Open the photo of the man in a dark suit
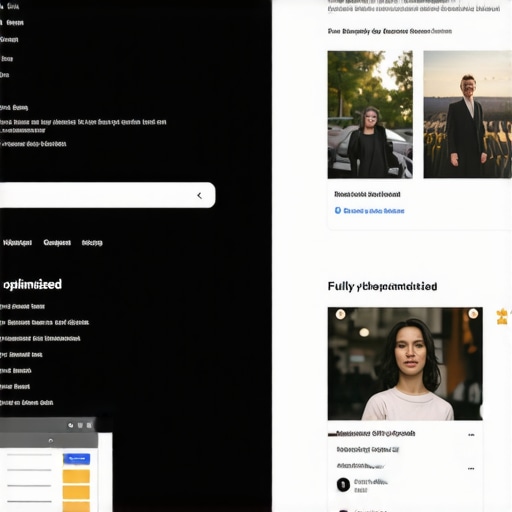 [468, 114]
